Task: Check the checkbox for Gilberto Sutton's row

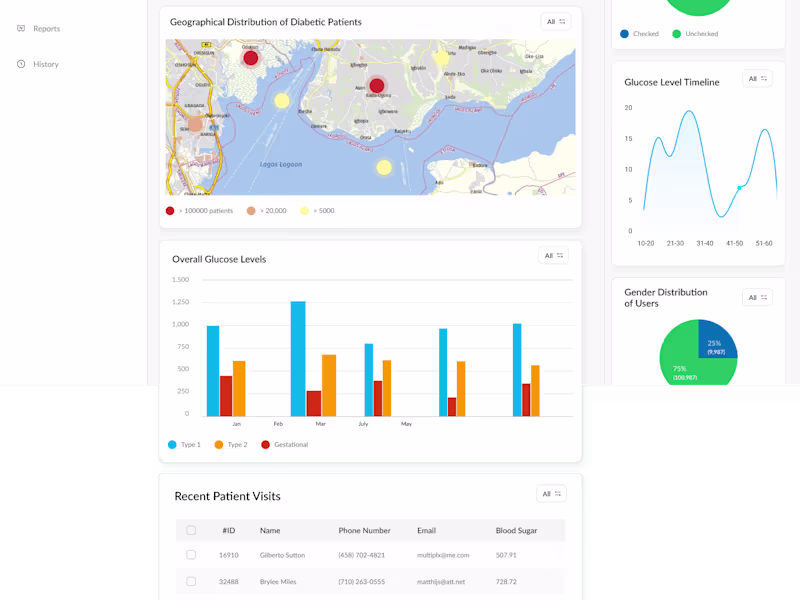Action: (x=191, y=555)
